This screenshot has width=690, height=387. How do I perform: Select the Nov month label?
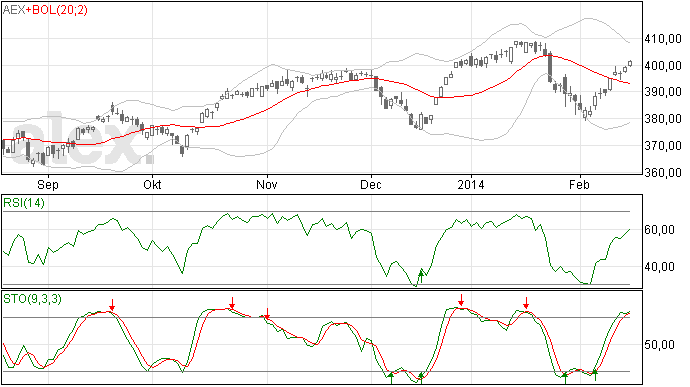[x=267, y=184]
